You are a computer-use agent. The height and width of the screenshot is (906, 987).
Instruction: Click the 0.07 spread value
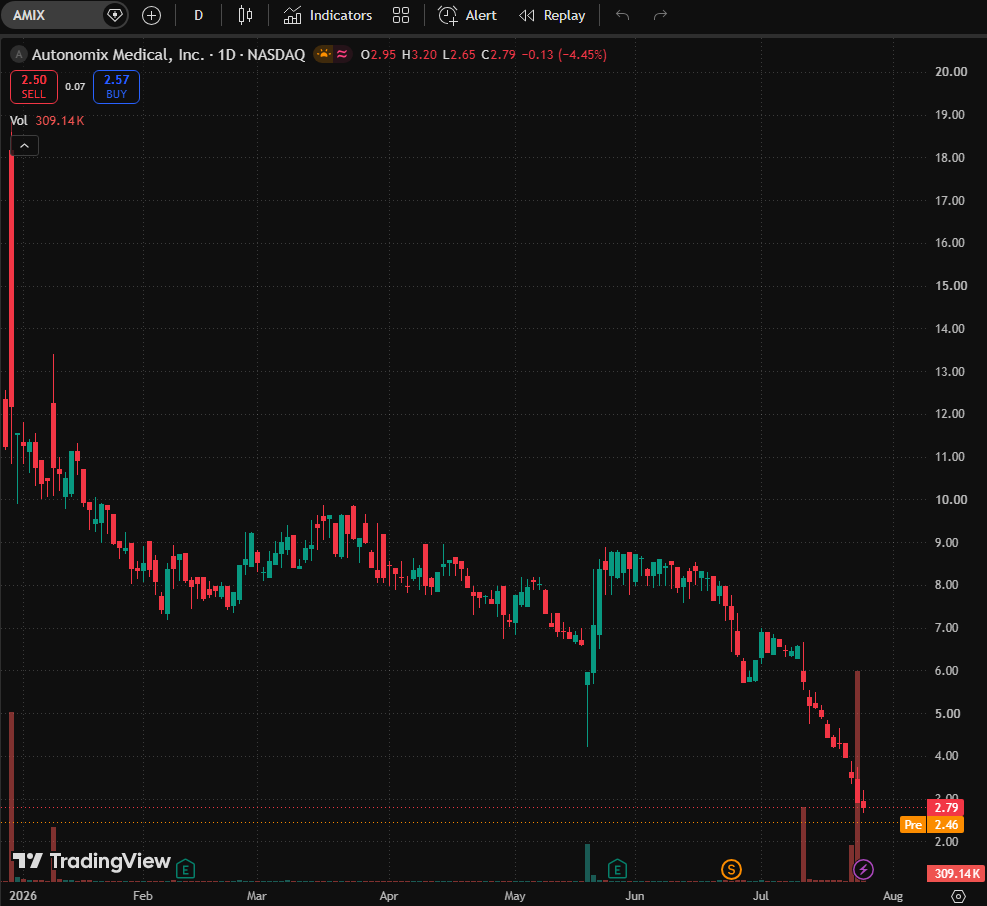point(75,87)
